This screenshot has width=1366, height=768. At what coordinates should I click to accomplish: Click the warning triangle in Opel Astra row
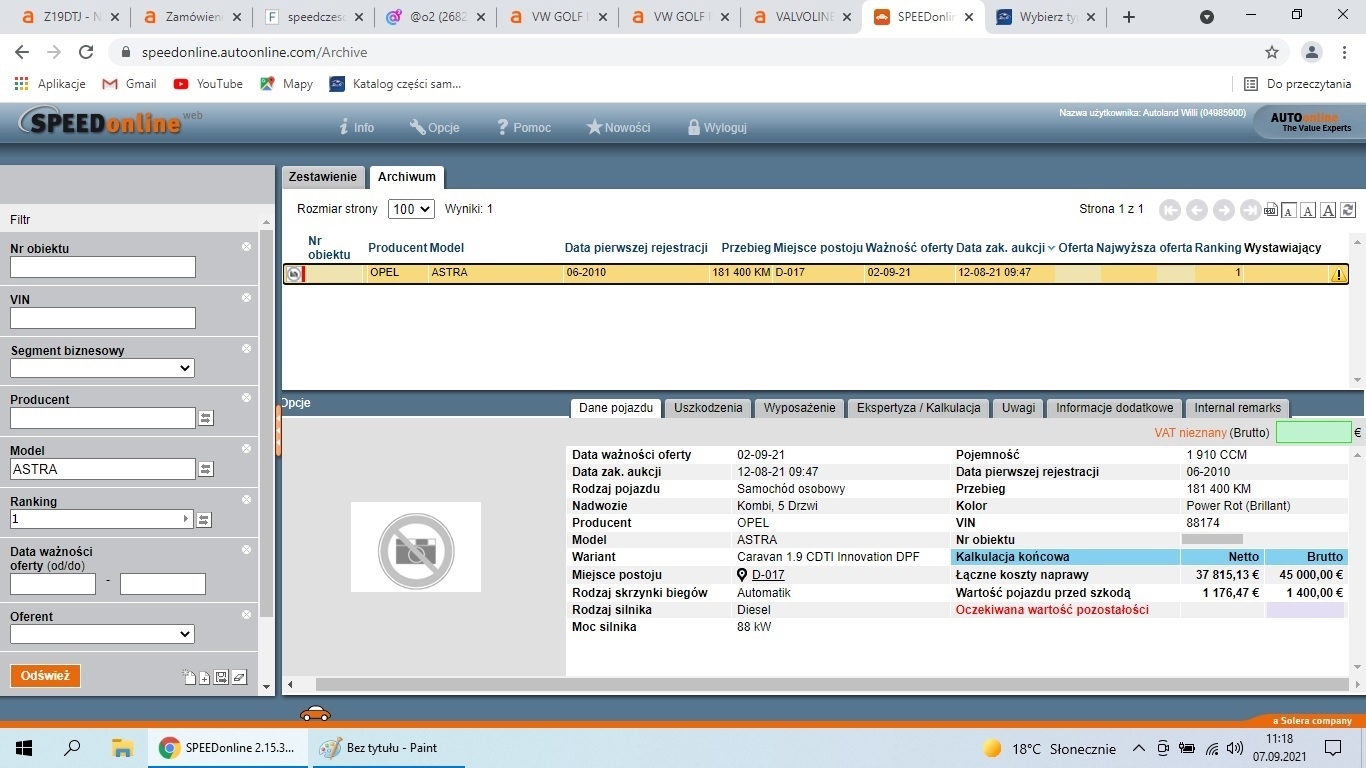[x=1338, y=274]
